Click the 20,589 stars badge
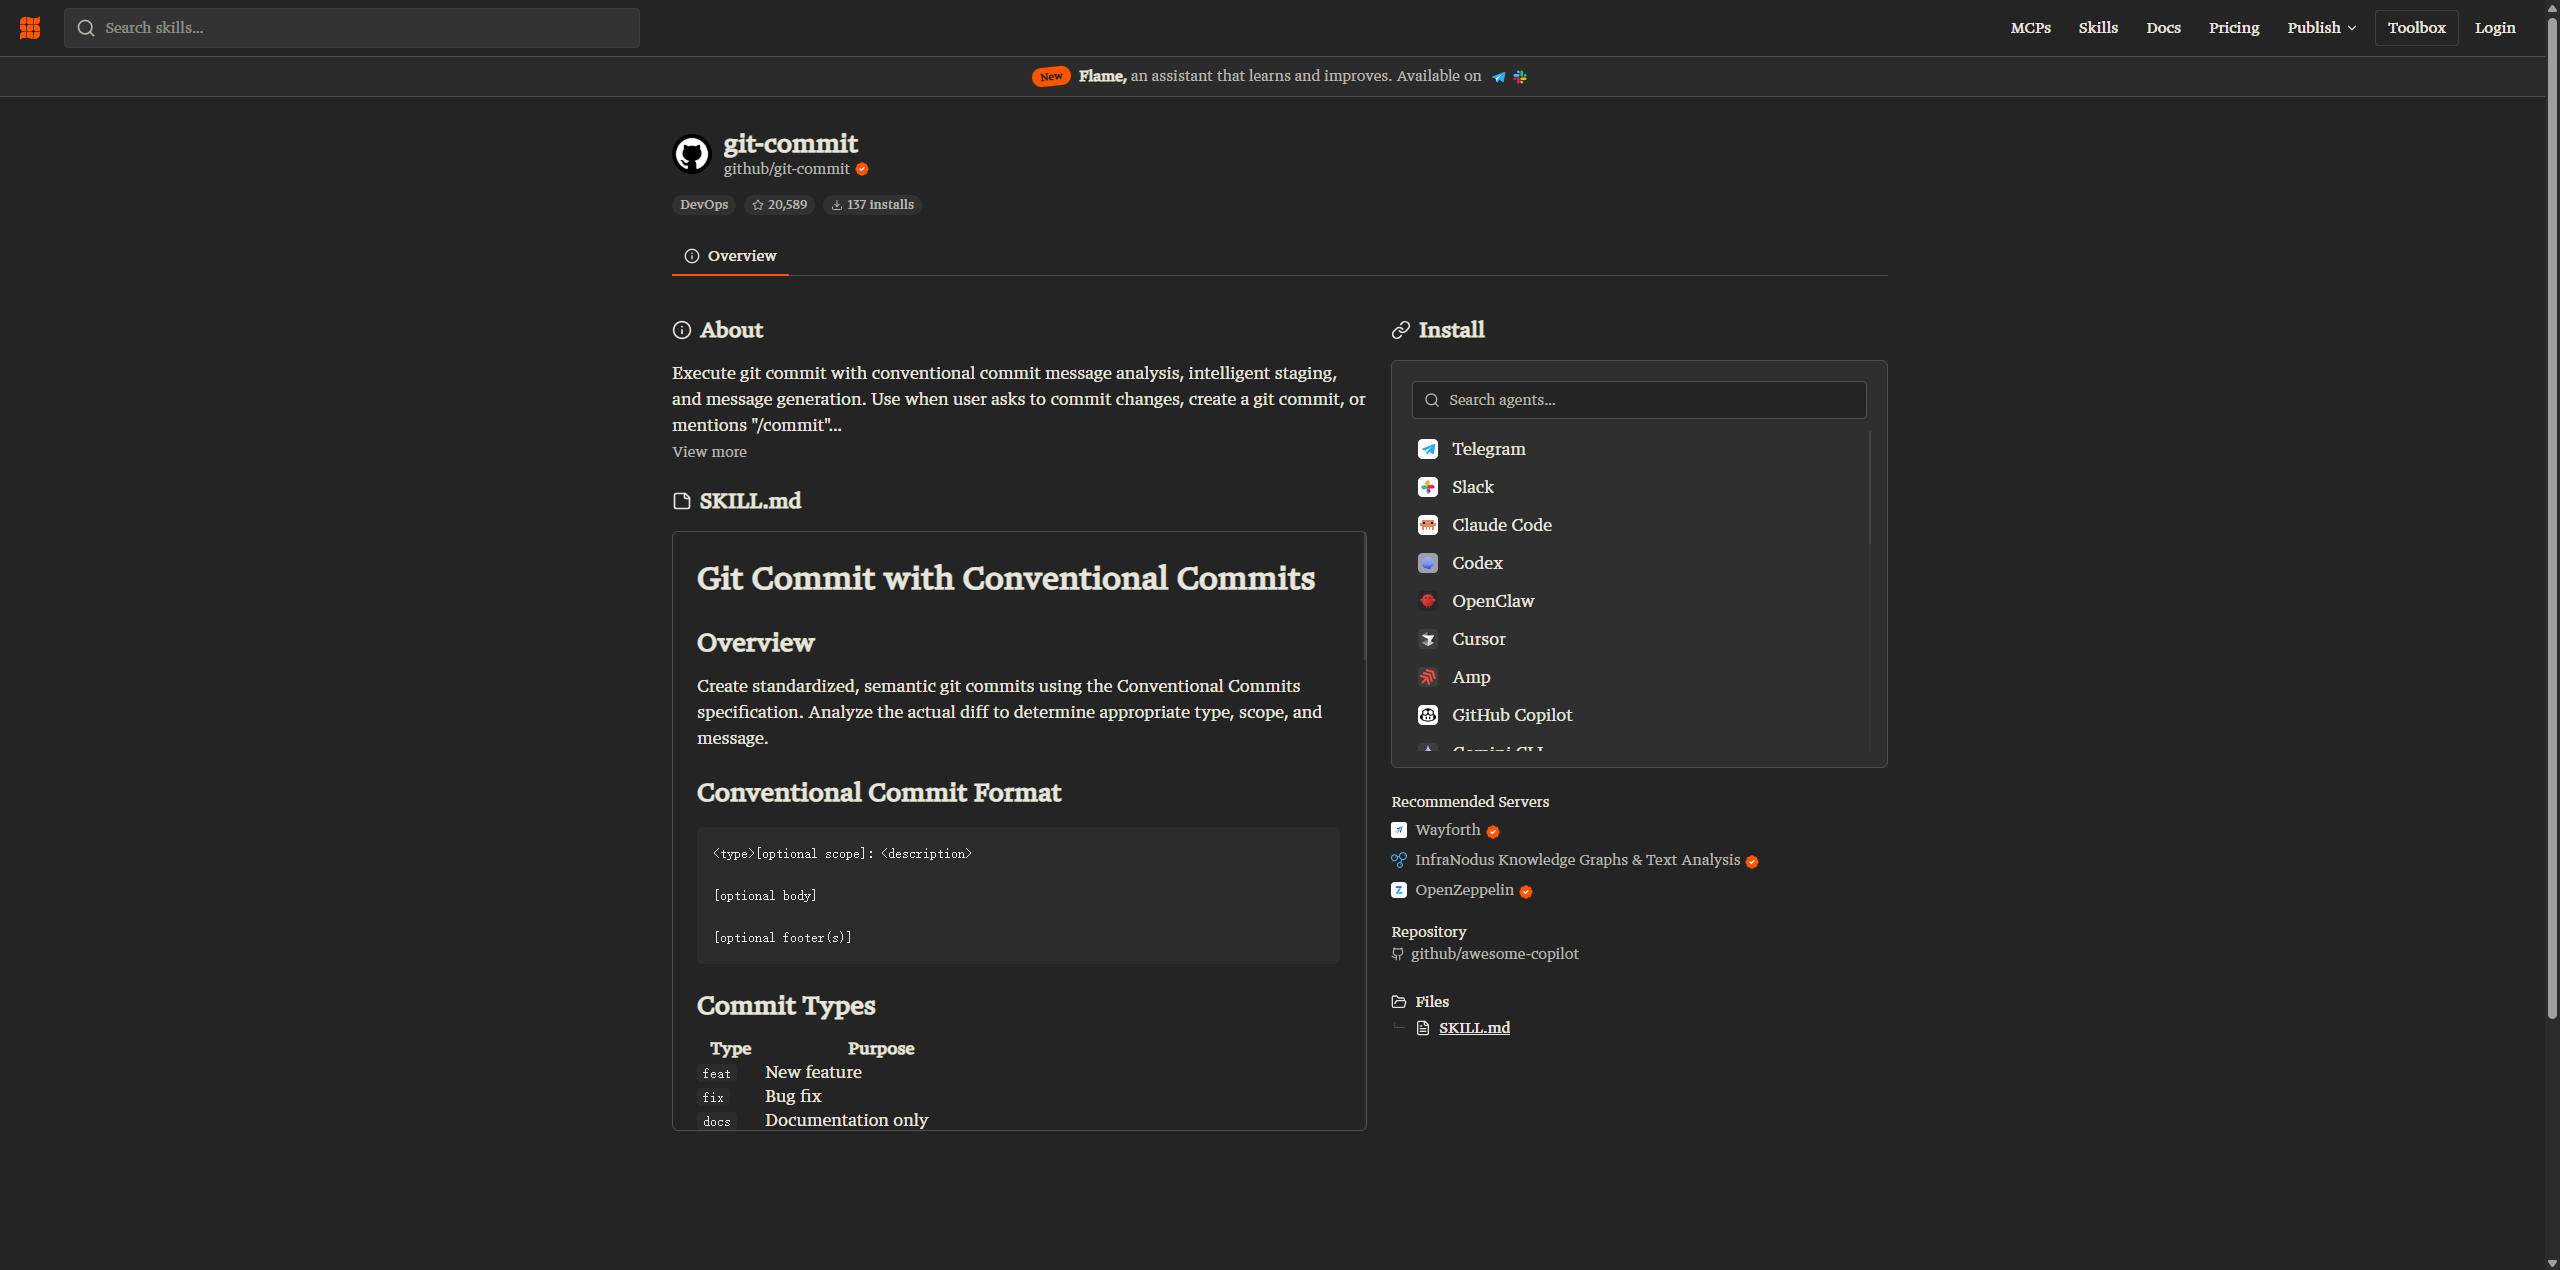Screen dimensions: 2560x1270 (779, 205)
